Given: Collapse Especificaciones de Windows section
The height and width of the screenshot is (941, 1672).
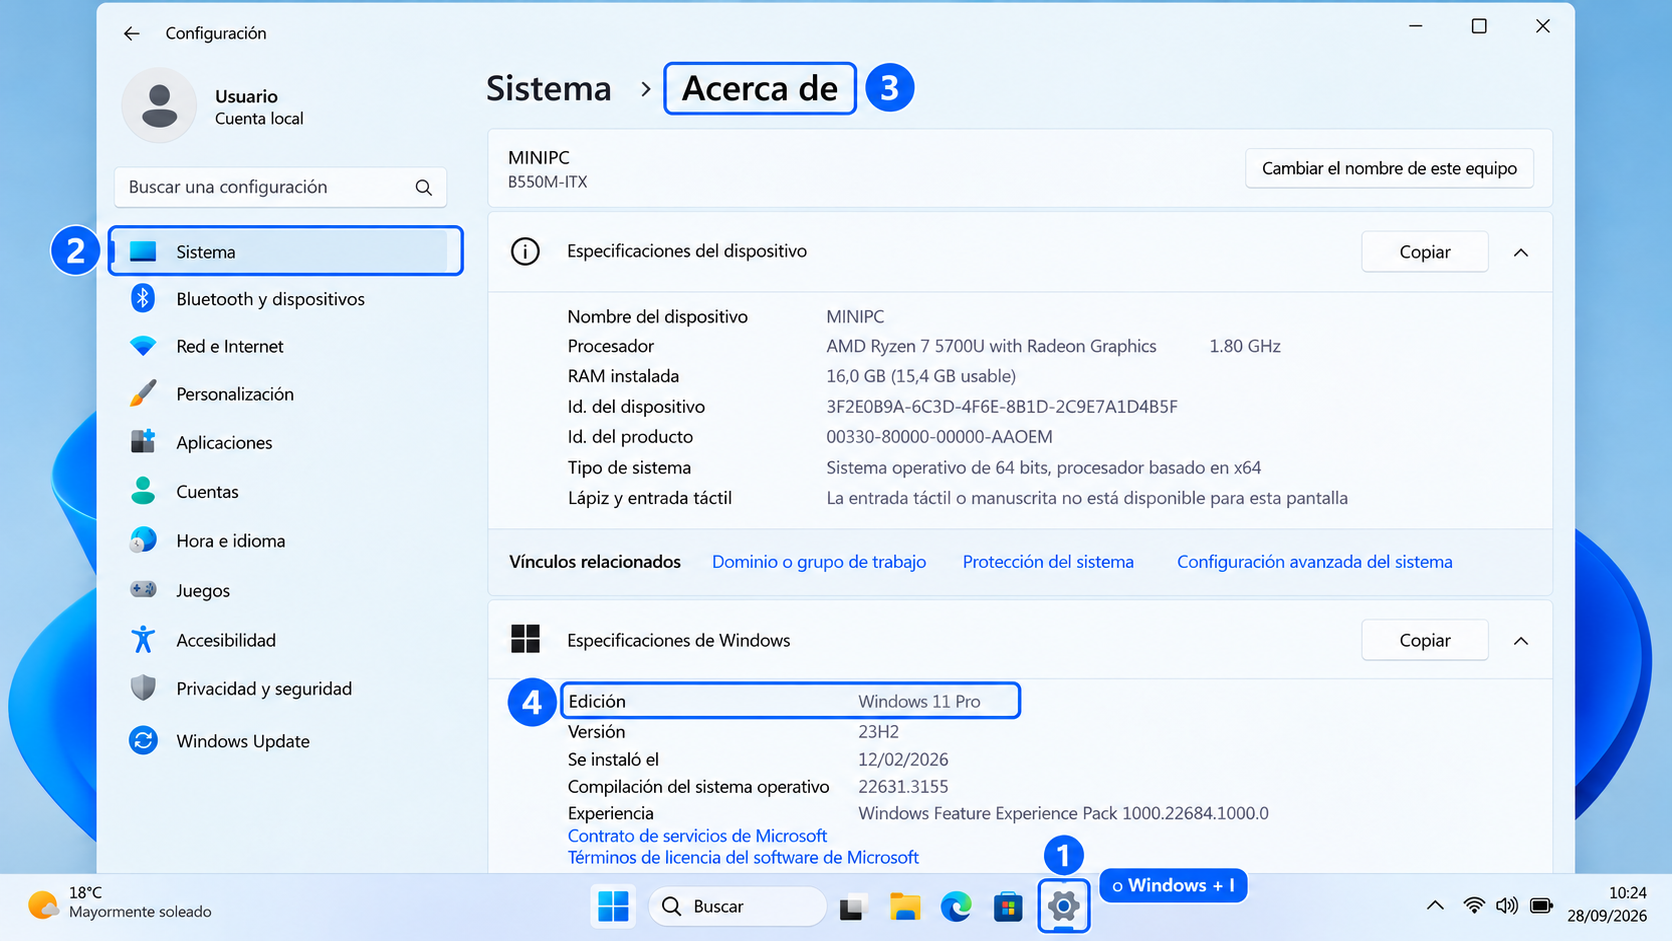Looking at the screenshot, I should click(x=1521, y=640).
